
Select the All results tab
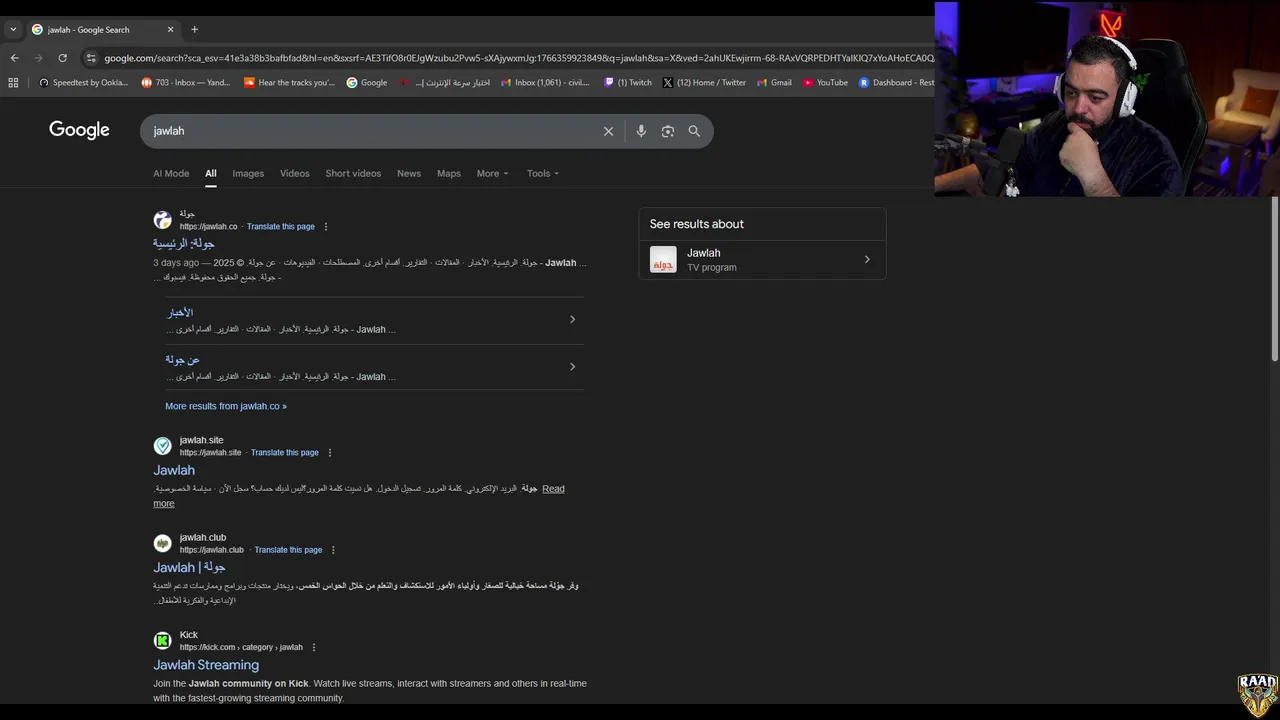[x=211, y=173]
